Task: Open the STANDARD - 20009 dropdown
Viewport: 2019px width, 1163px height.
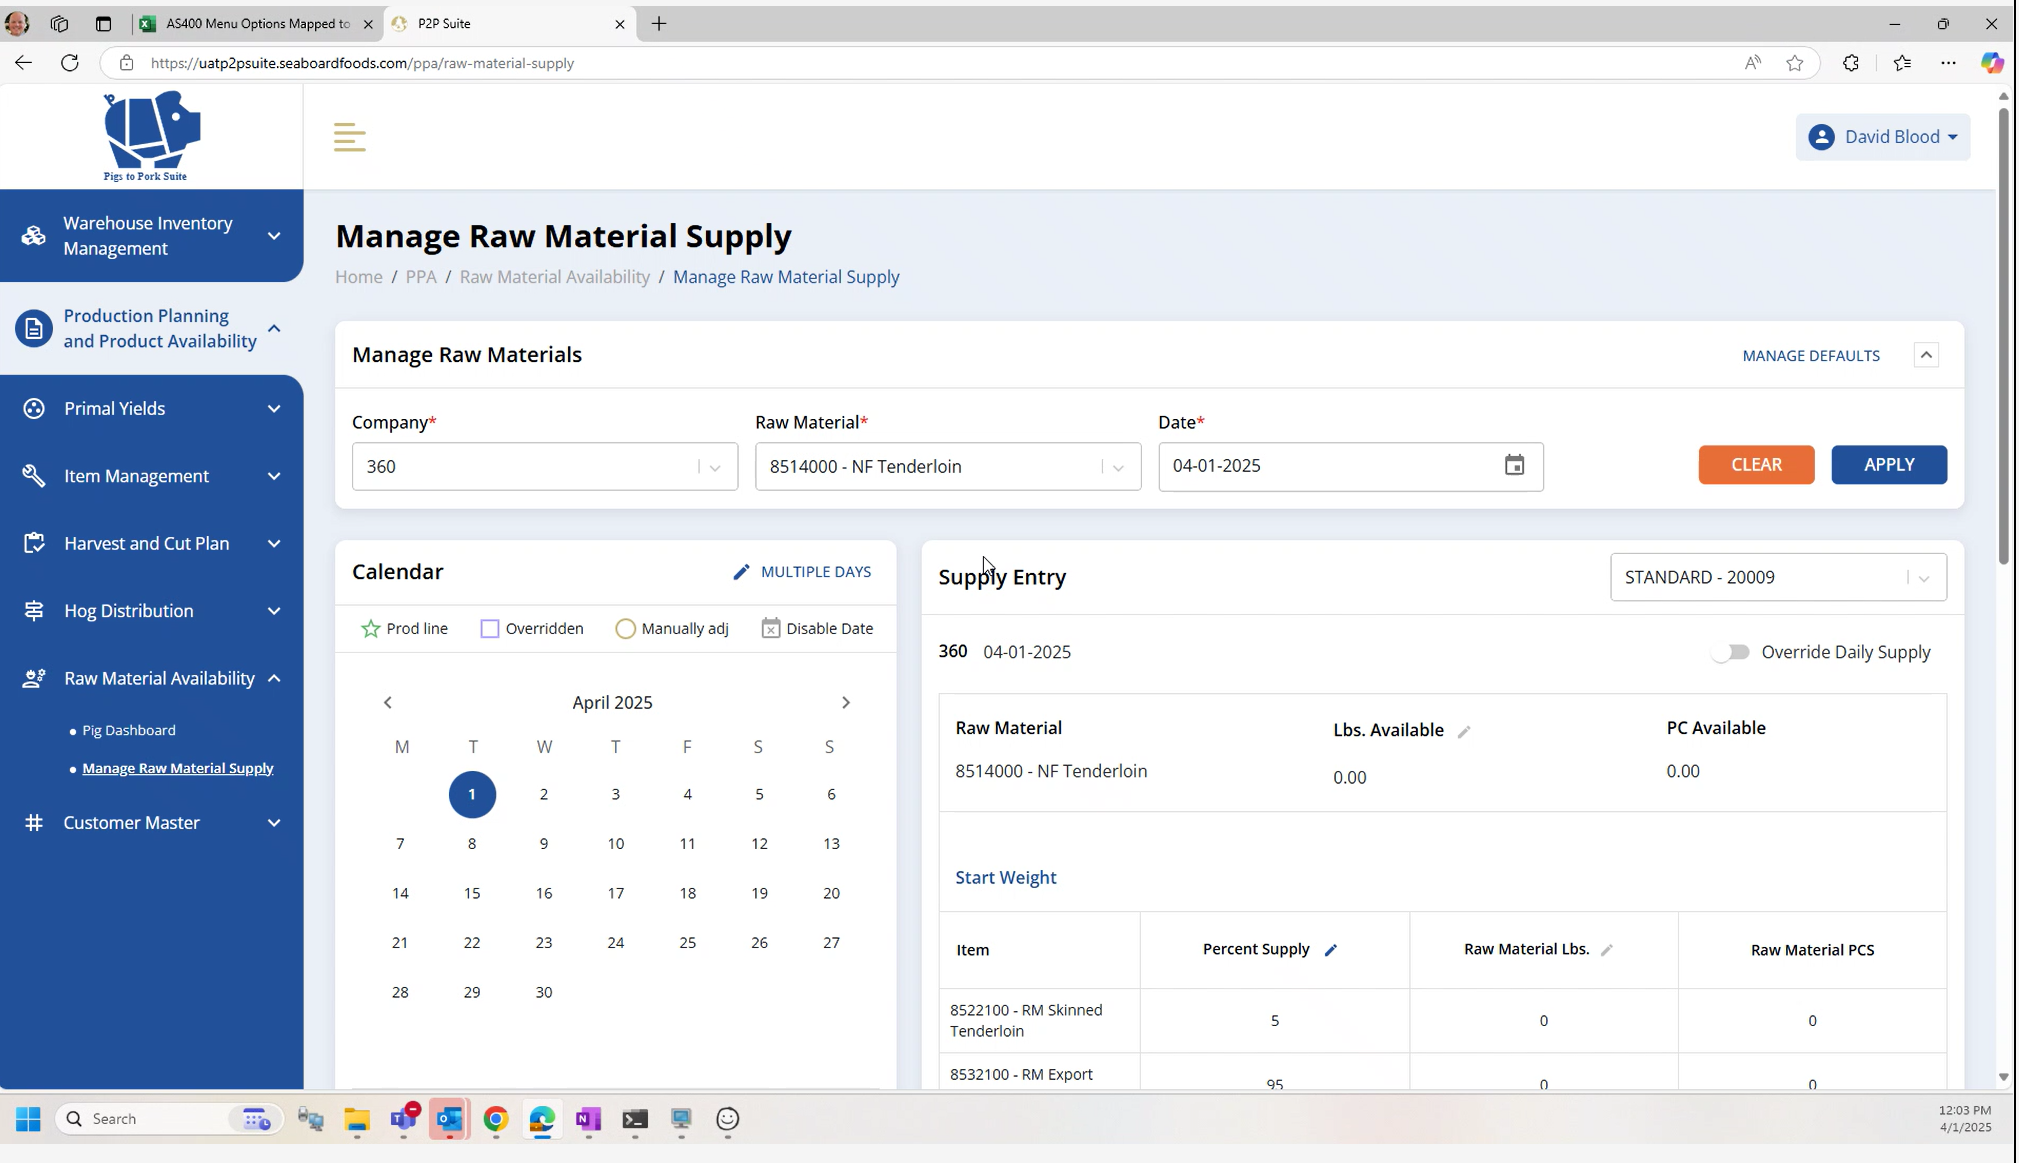Action: click(x=1777, y=578)
